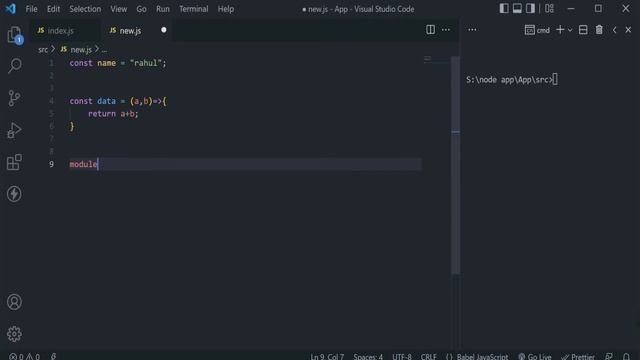Viewport: 640px width, 360px height.
Task: Click the editor vertical scrollbar
Action: 456,165
